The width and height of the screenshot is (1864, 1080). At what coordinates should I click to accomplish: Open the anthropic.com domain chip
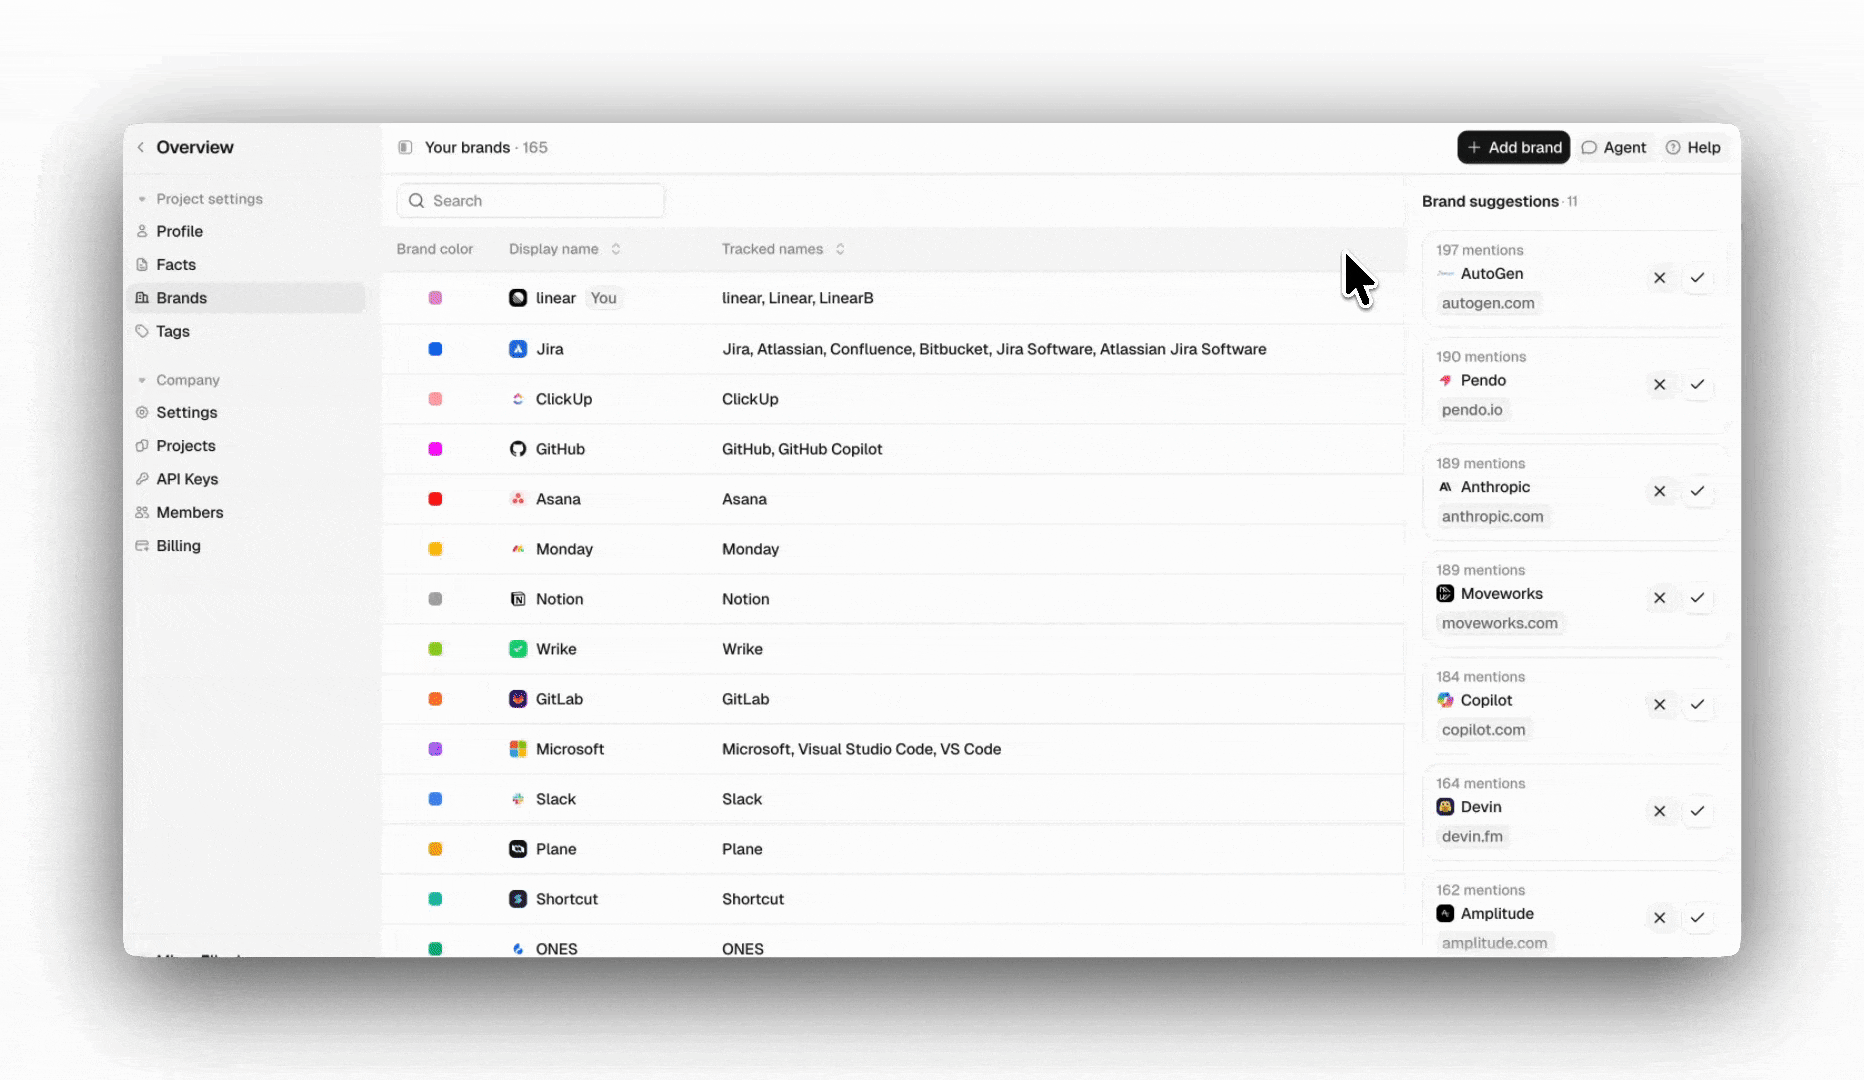1492,517
